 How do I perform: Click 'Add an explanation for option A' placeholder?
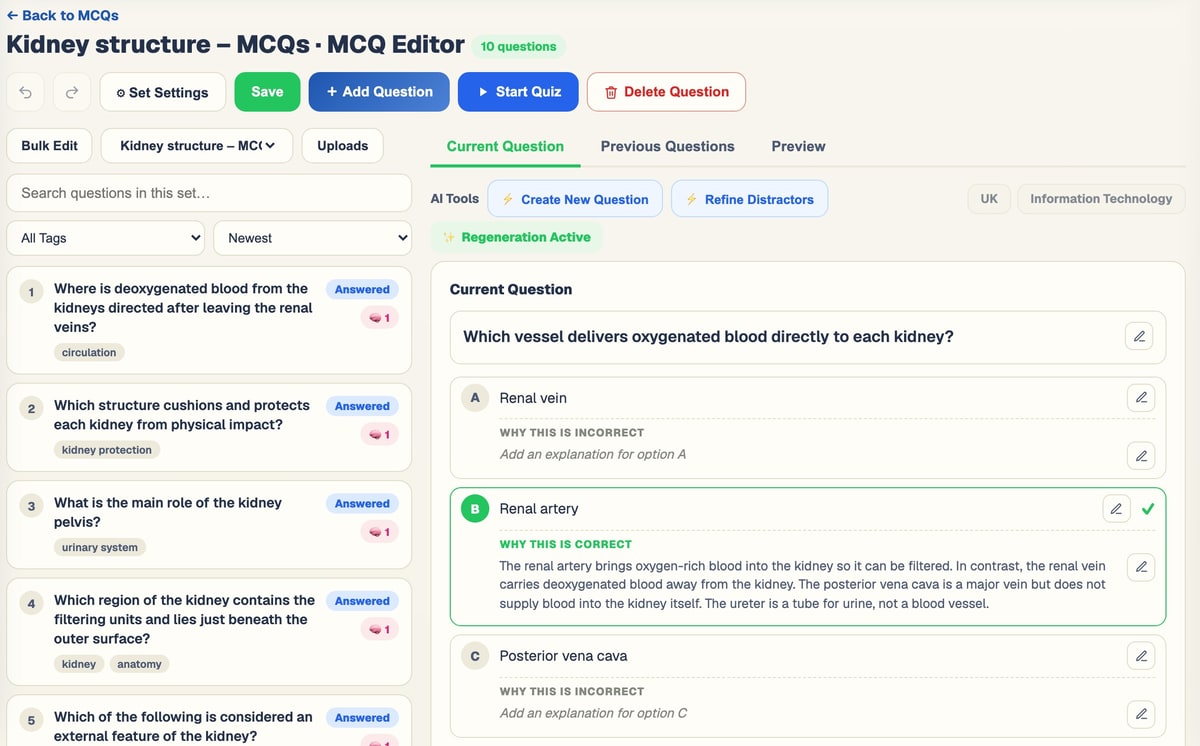pyautogui.click(x=593, y=455)
